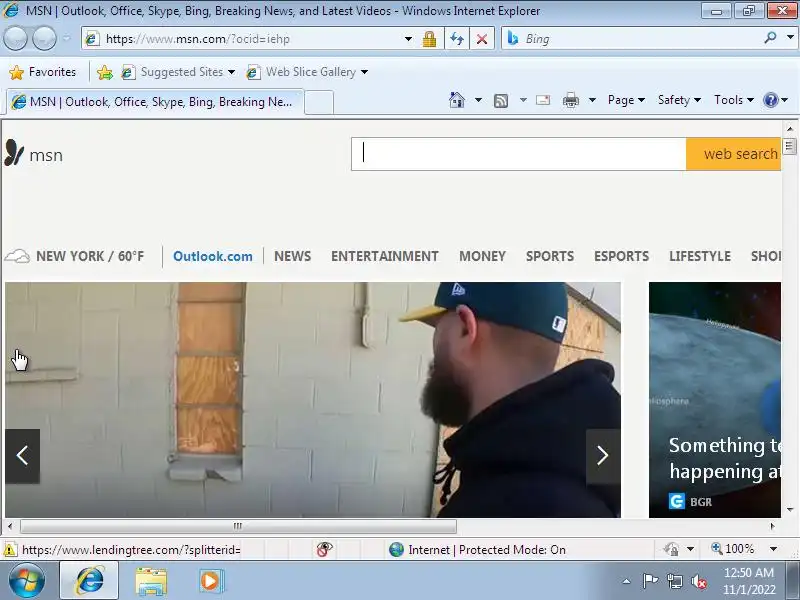The image size is (800, 600).
Task: Open the Safety menu
Action: (x=679, y=100)
